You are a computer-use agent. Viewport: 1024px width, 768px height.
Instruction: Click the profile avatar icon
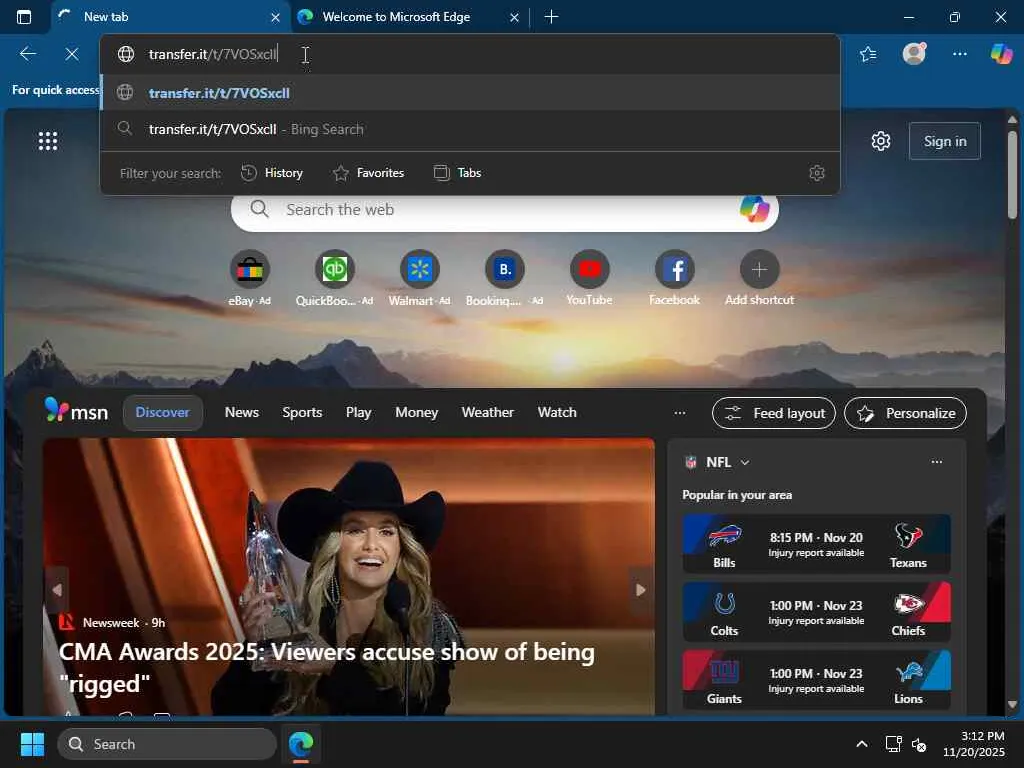click(x=914, y=54)
